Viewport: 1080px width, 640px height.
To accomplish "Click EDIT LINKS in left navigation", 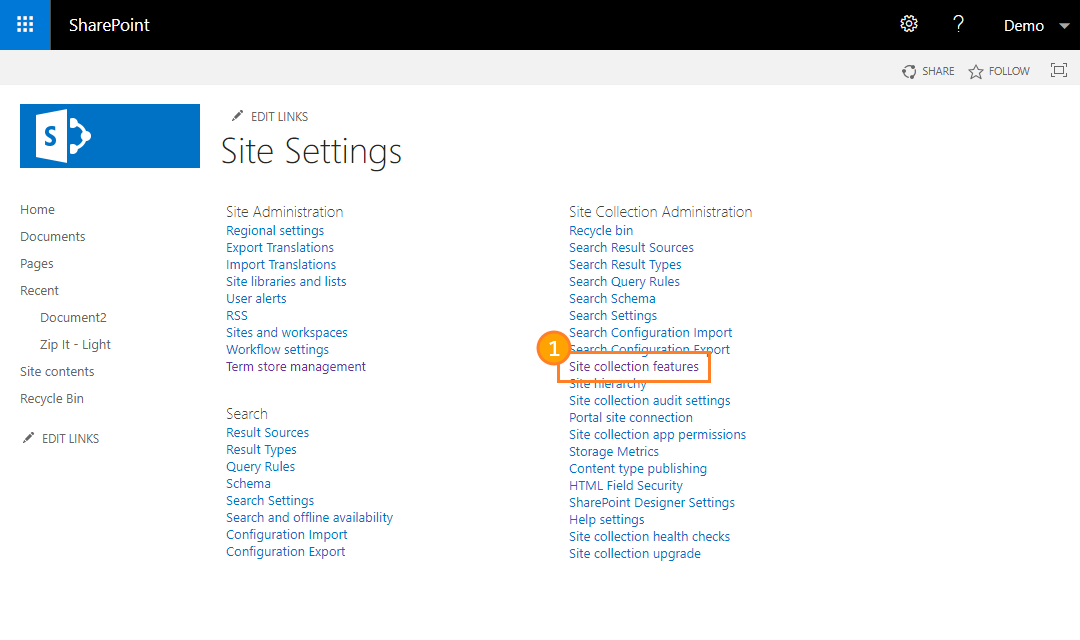I will [x=61, y=438].
